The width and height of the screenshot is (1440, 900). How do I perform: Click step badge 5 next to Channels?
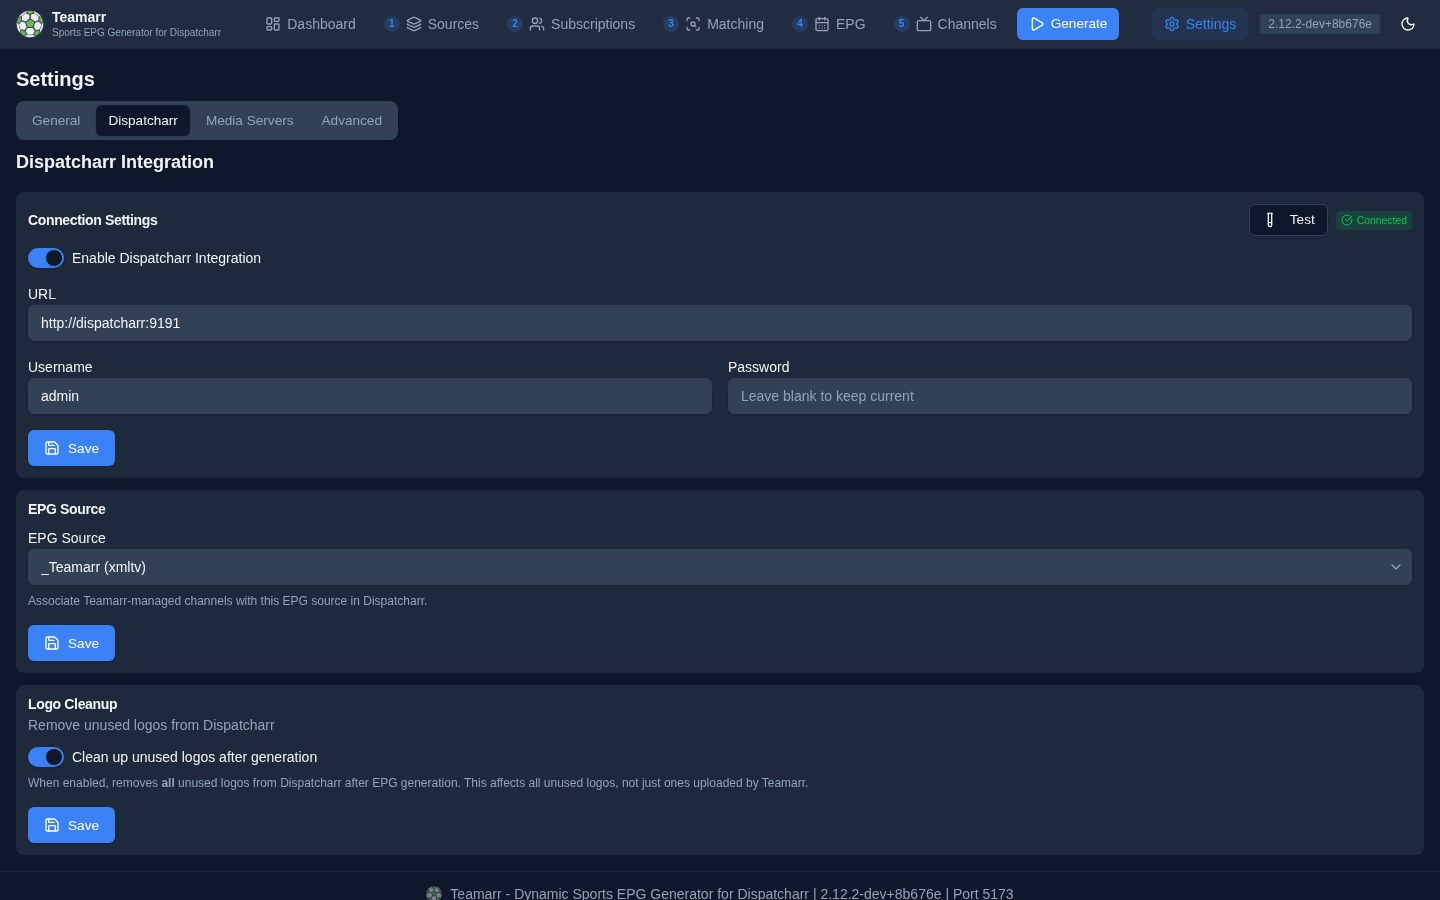point(902,24)
